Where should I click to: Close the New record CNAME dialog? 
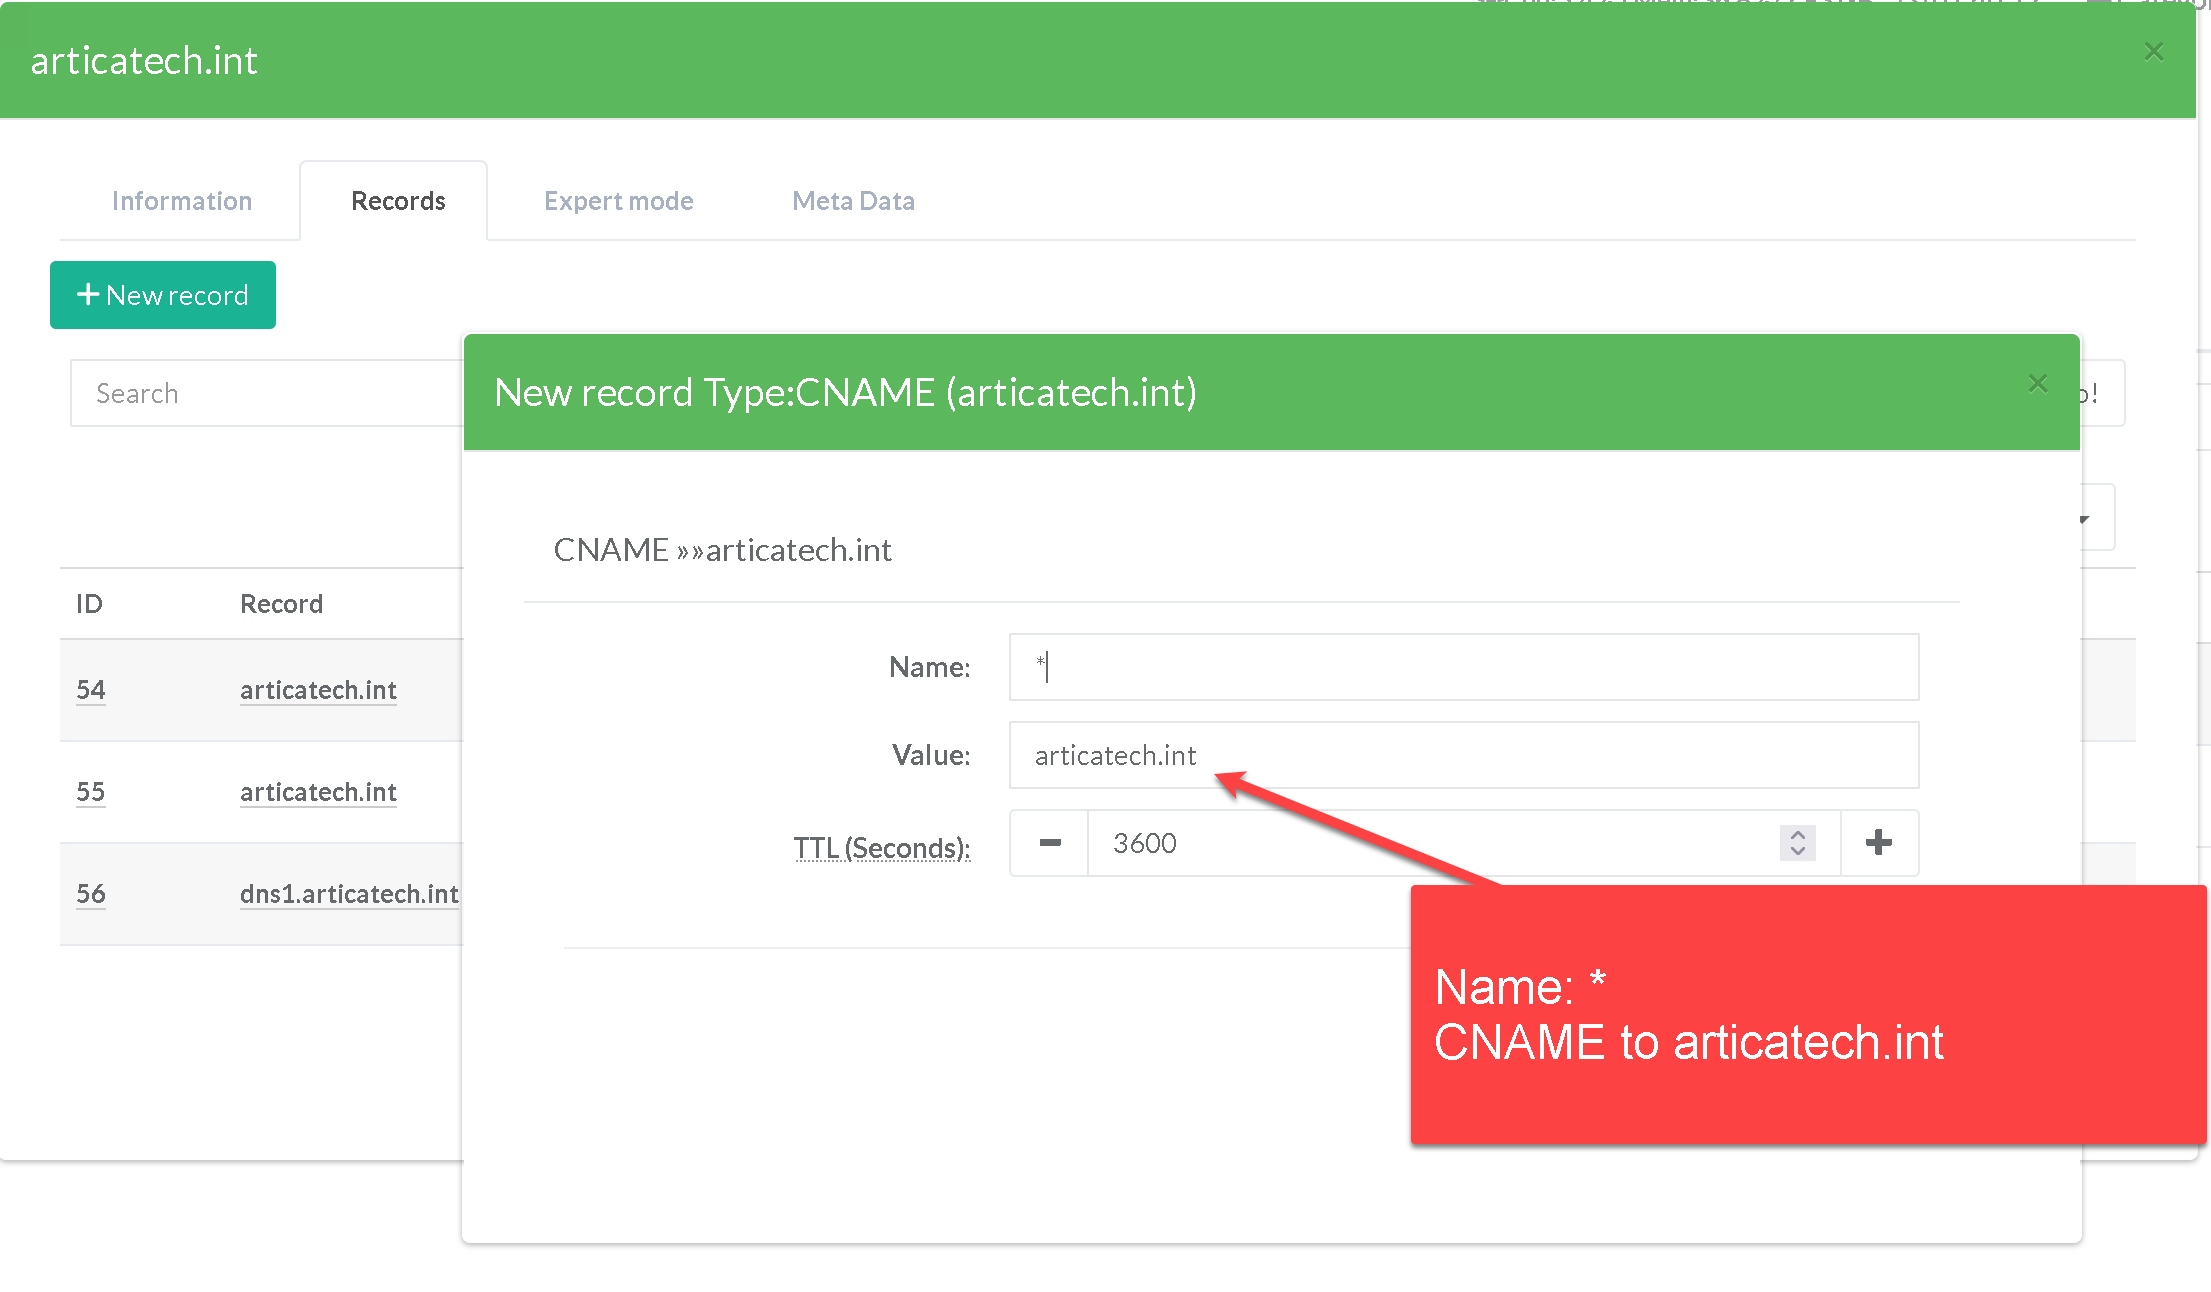coord(2037,384)
